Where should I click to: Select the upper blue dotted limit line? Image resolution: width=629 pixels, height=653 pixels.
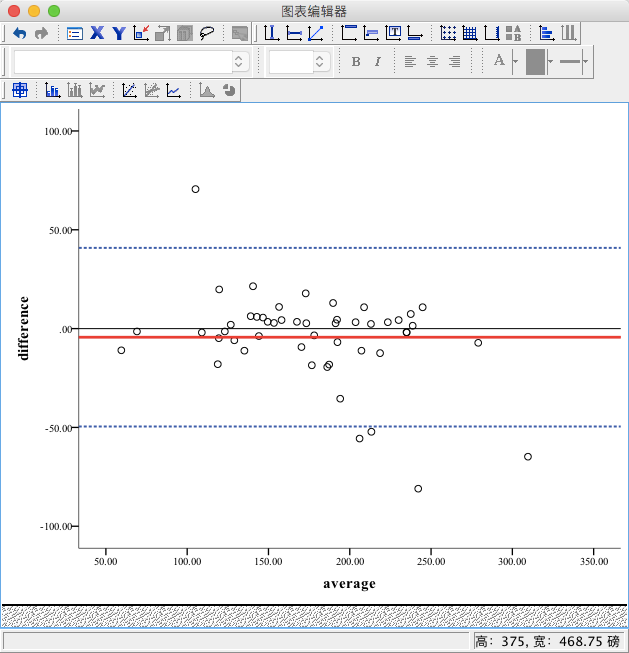pyautogui.click(x=349, y=248)
